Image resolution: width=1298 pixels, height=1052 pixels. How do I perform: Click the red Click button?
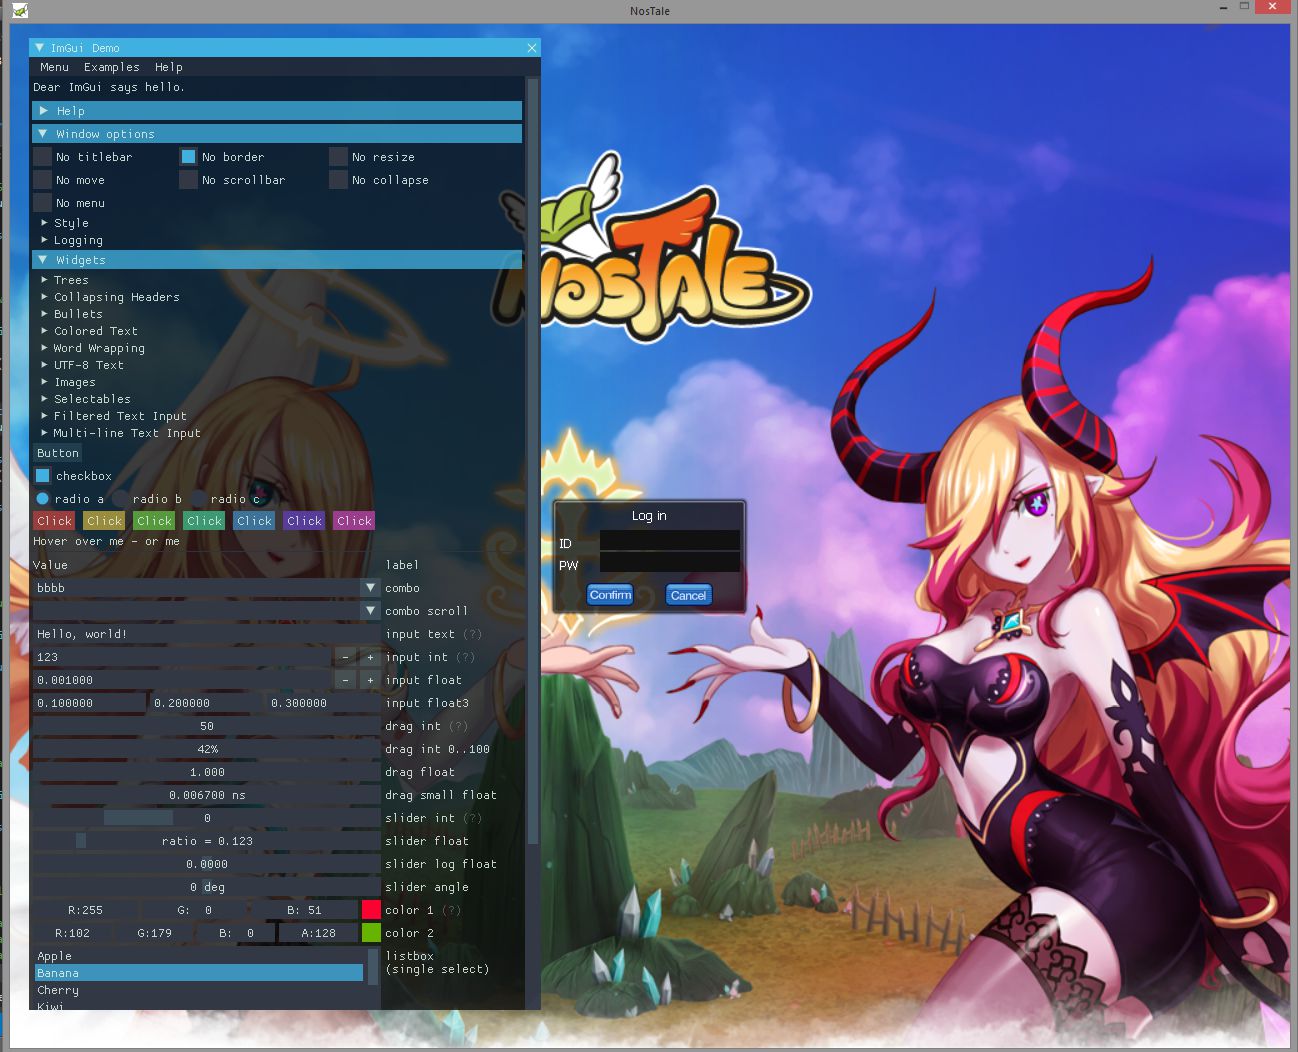[54, 521]
